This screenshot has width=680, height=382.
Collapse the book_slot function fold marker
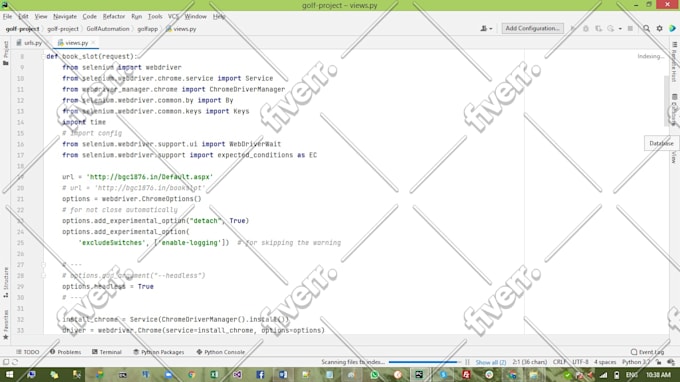coord(43,56)
